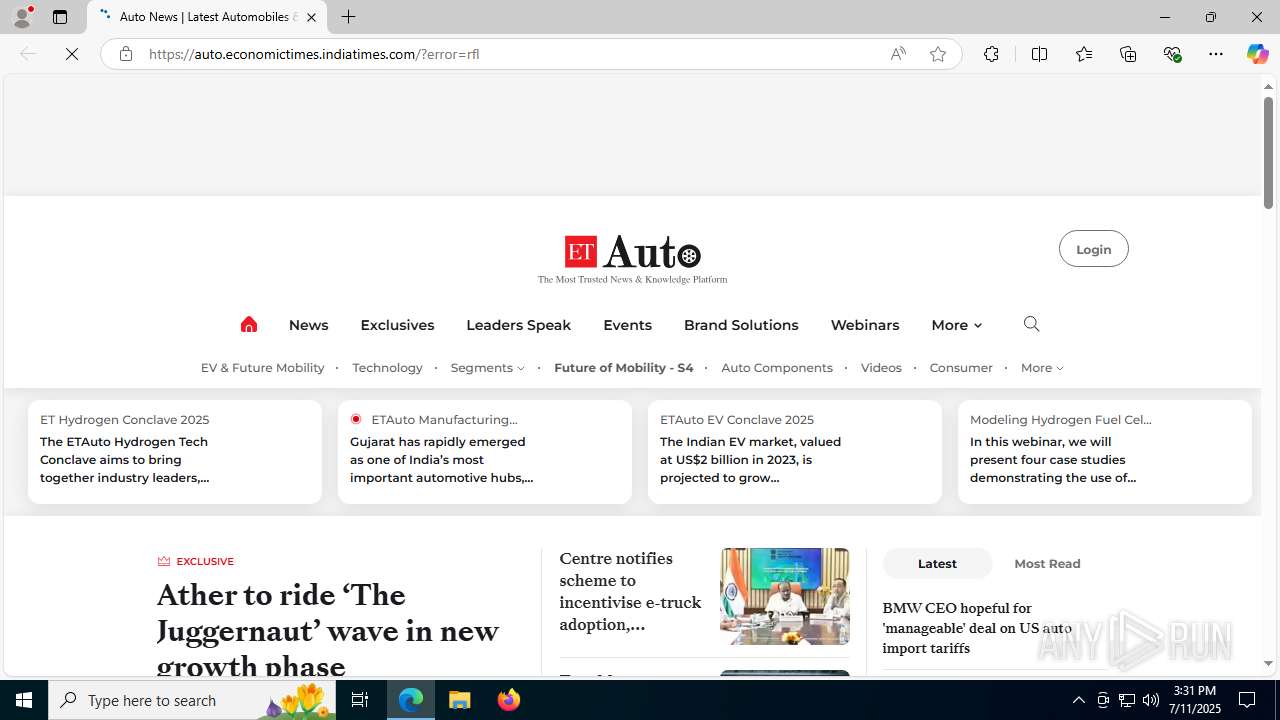This screenshot has width=1280, height=720.
Task: Open the News menu item
Action: click(x=308, y=325)
